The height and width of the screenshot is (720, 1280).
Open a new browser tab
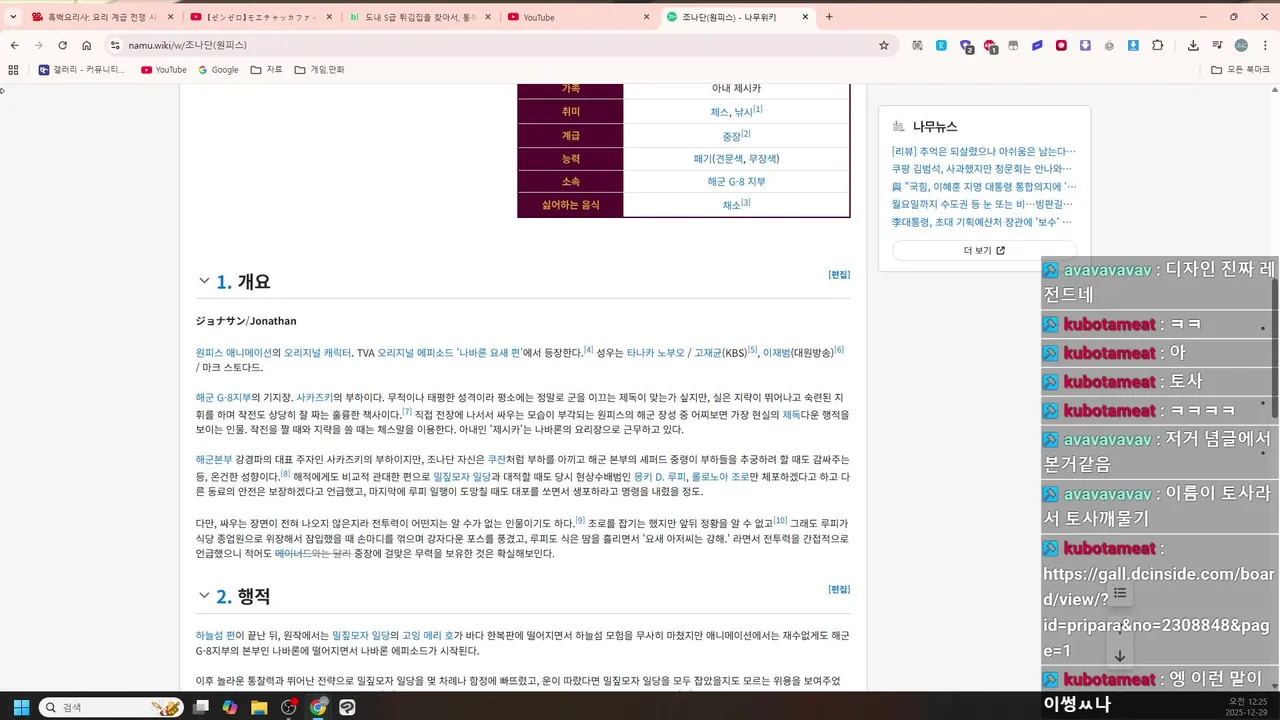pyautogui.click(x=829, y=17)
